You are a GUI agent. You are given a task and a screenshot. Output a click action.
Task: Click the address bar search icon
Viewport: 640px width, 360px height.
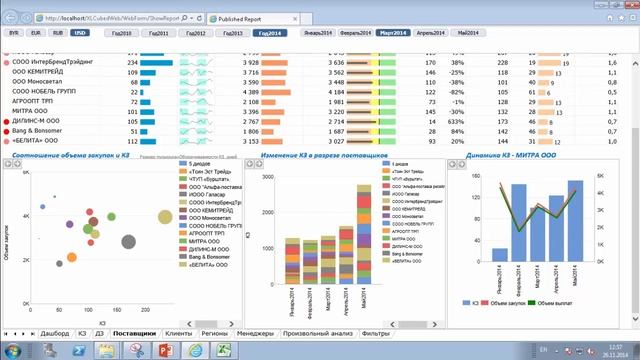(x=184, y=18)
